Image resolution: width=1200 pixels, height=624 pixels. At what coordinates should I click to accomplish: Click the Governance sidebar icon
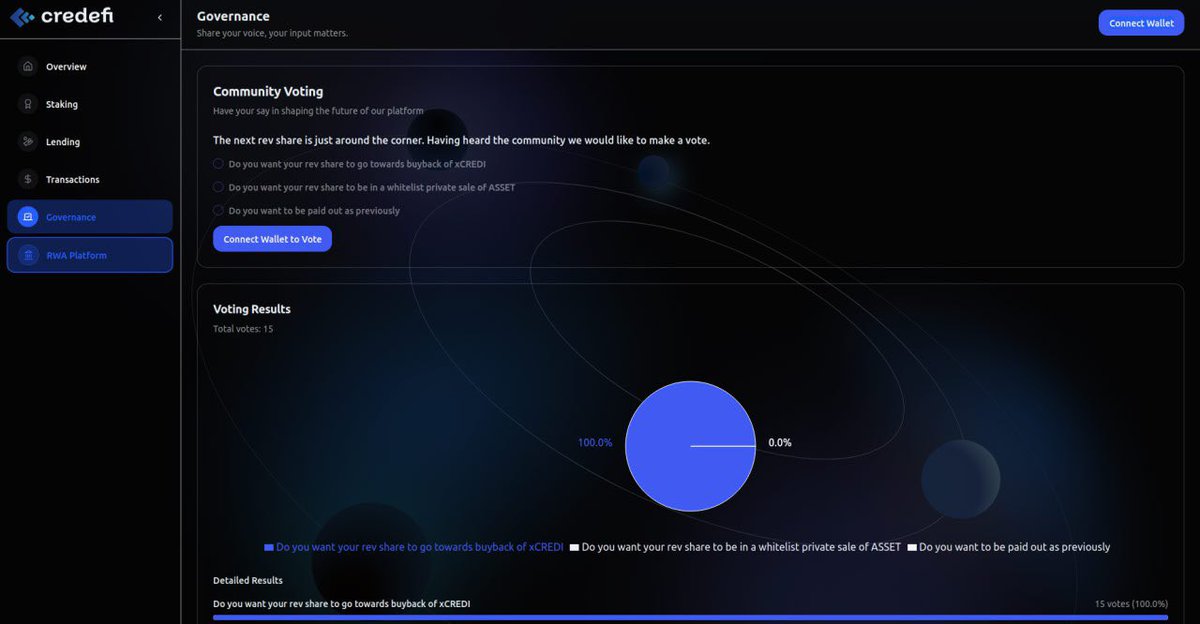pos(28,217)
